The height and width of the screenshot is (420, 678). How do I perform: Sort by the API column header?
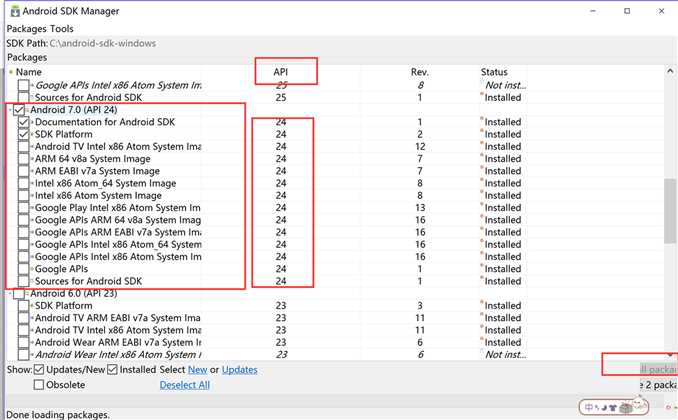tap(281, 72)
